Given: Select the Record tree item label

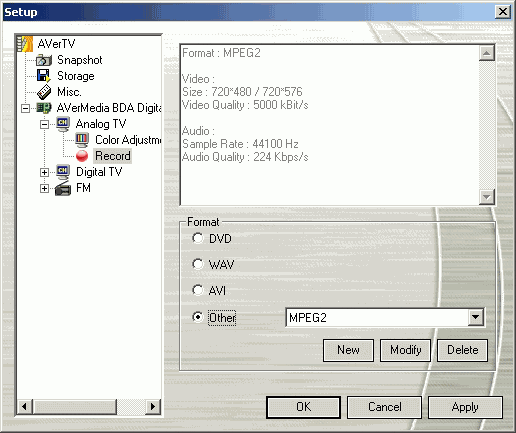Looking at the screenshot, I should pos(113,156).
